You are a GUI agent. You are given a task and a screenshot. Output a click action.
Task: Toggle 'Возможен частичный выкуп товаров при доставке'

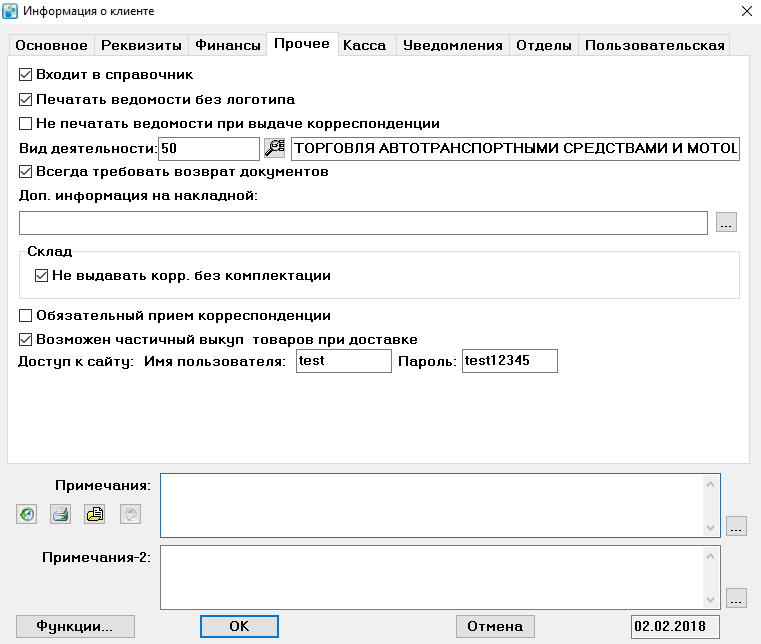(x=25, y=339)
